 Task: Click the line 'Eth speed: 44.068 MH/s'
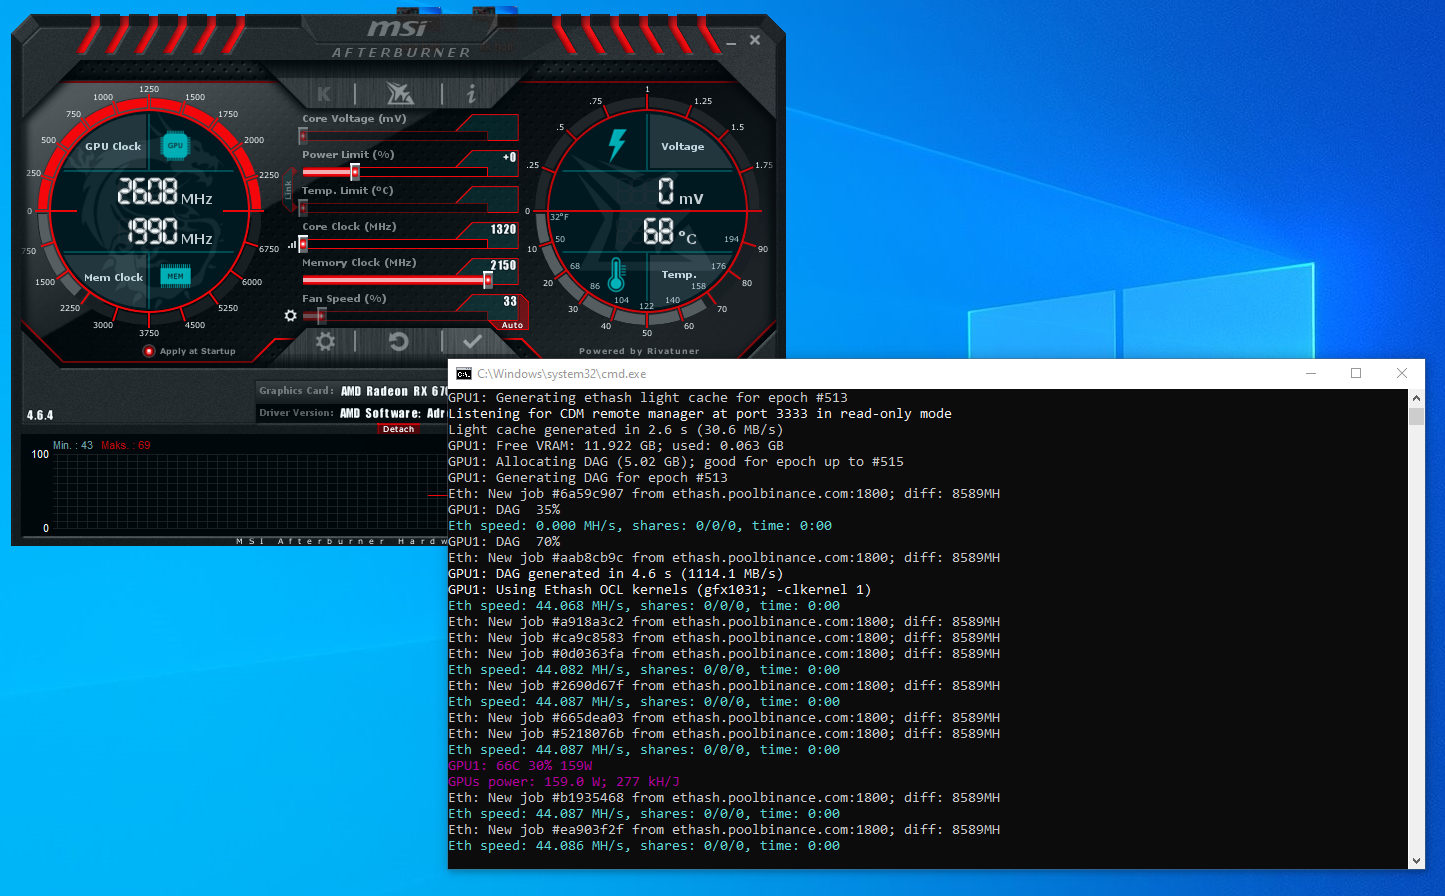[x=644, y=606]
